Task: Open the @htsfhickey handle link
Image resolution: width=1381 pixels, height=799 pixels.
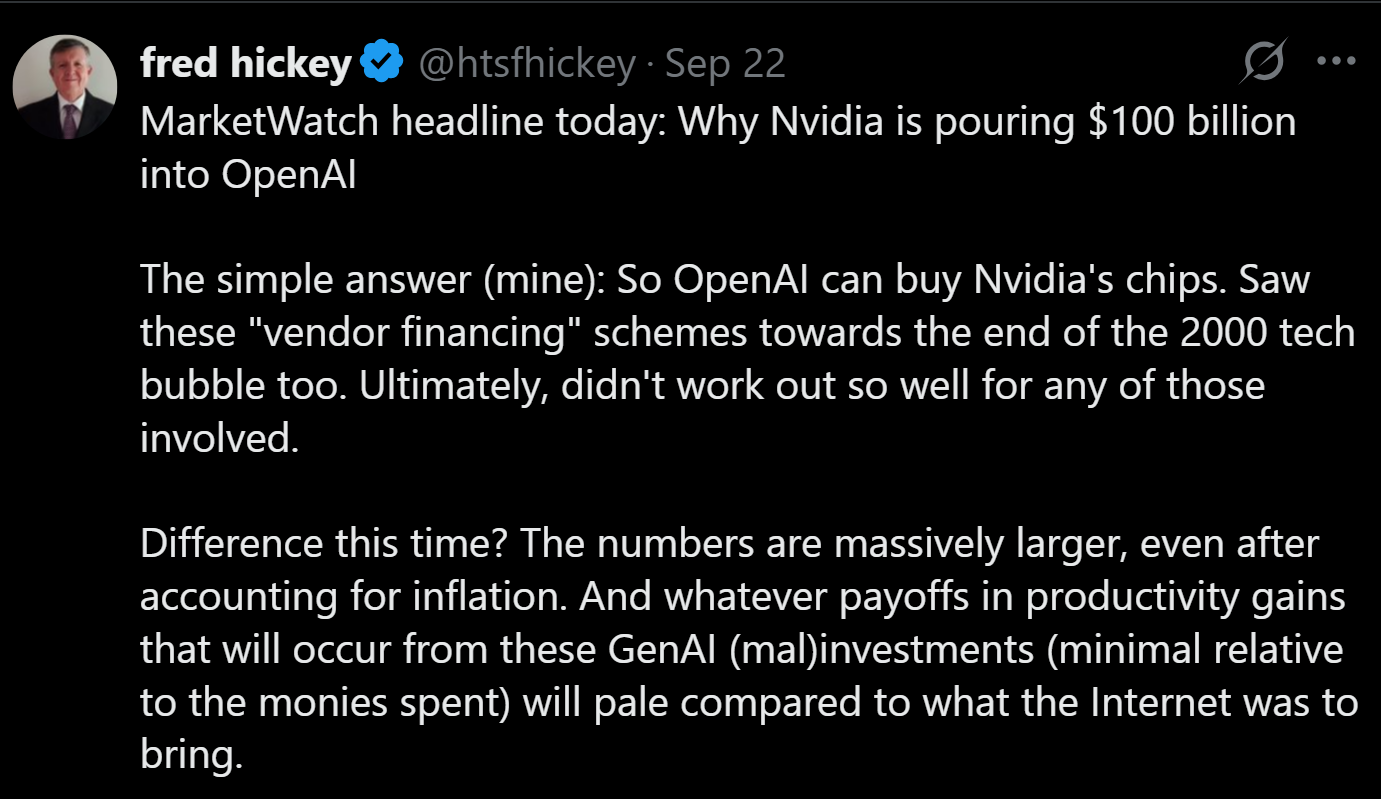Action: click(526, 65)
